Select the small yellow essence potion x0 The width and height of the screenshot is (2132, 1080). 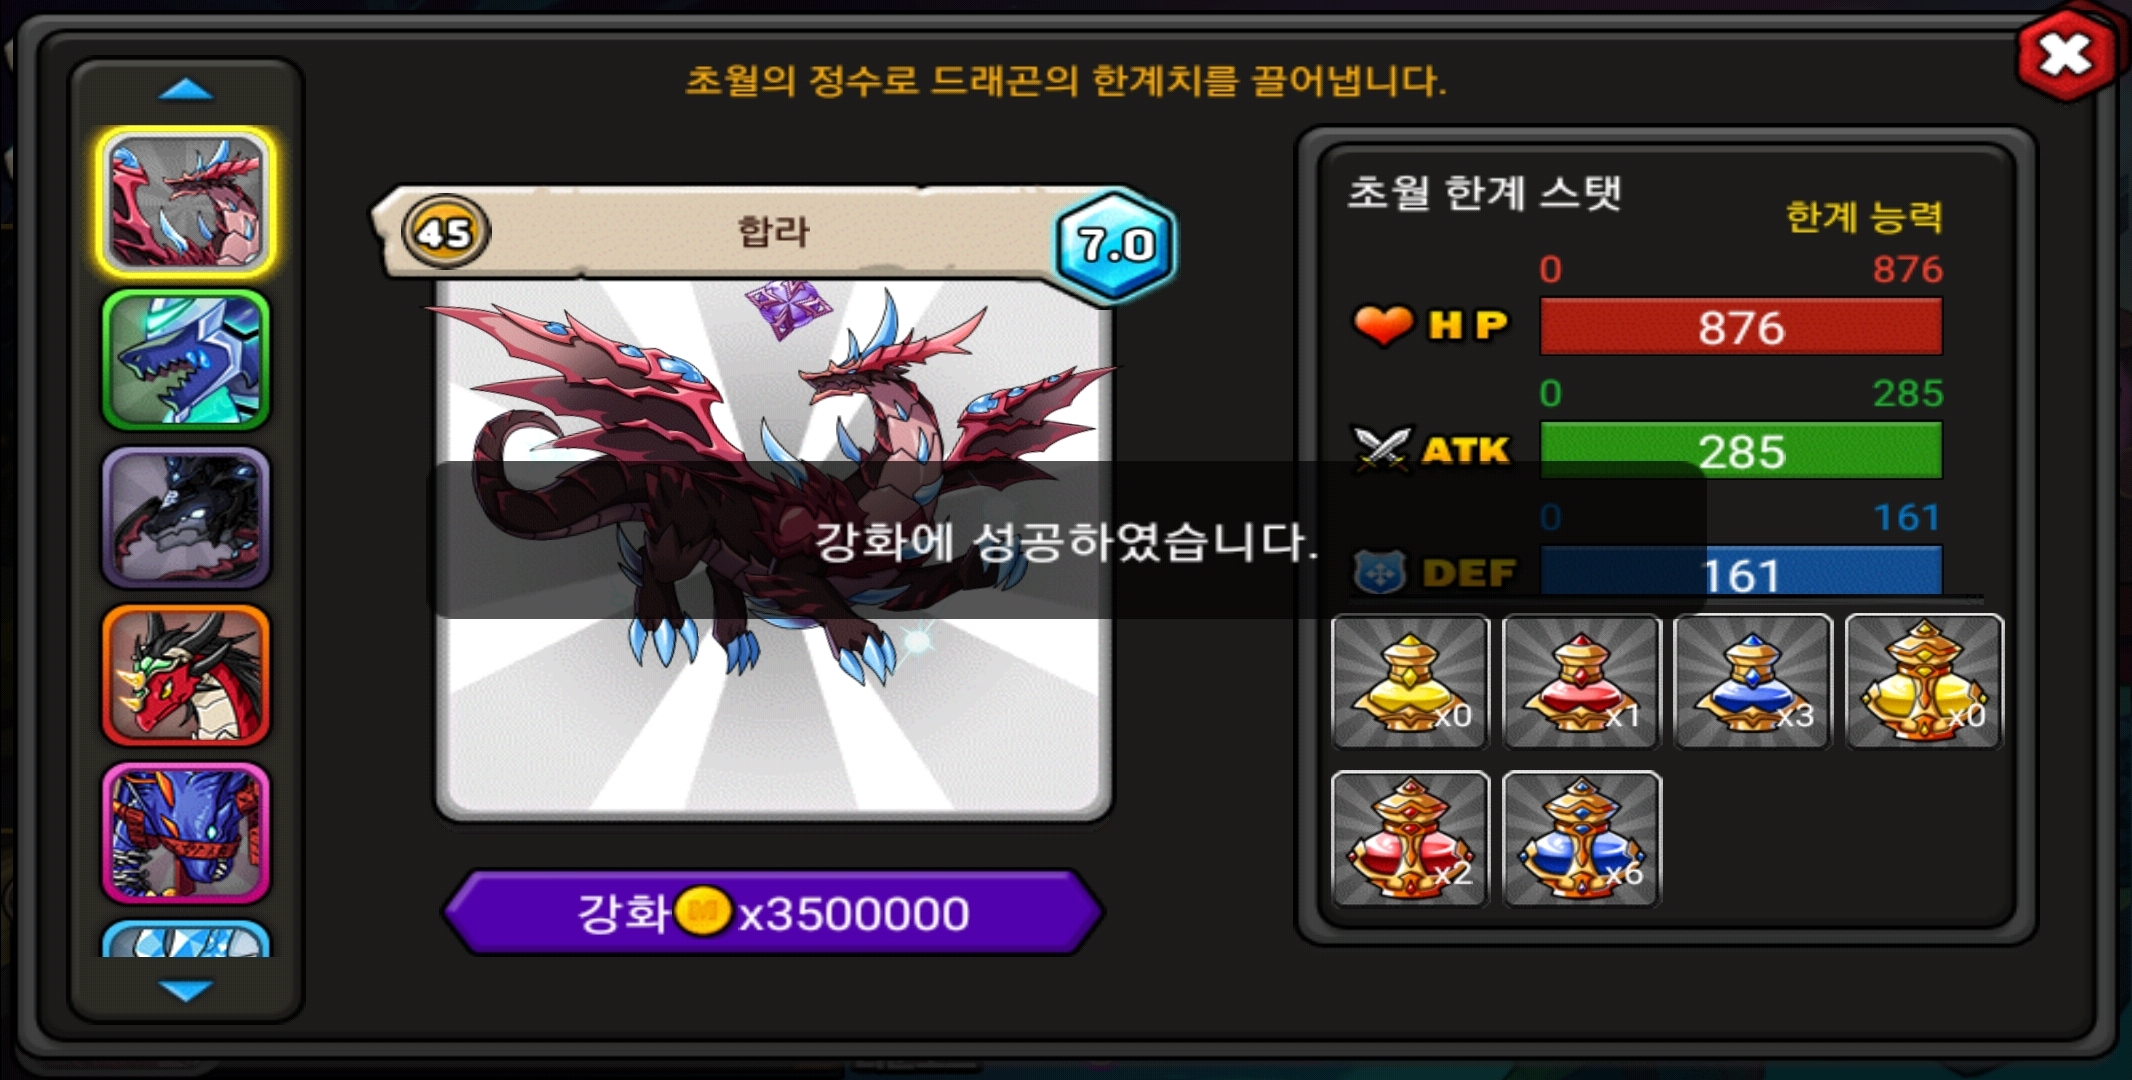pos(1410,681)
